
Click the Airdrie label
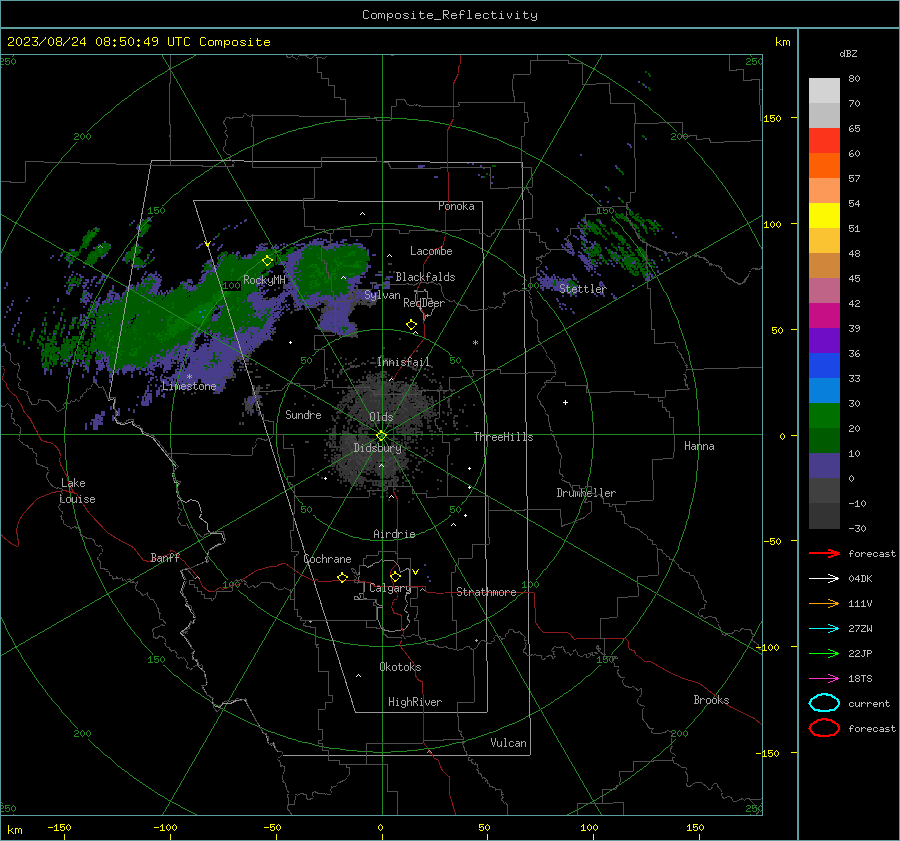coord(394,534)
